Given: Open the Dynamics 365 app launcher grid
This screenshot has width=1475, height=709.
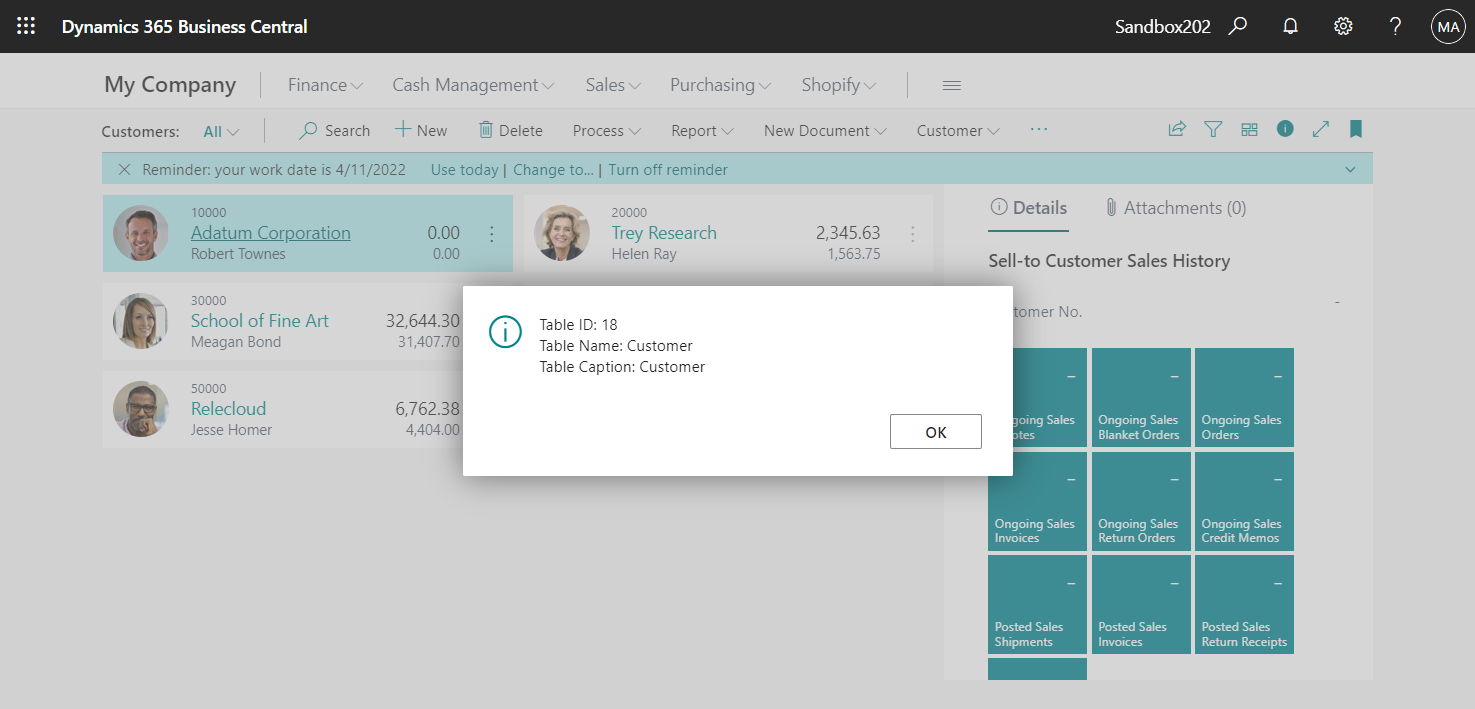Looking at the screenshot, I should (26, 26).
